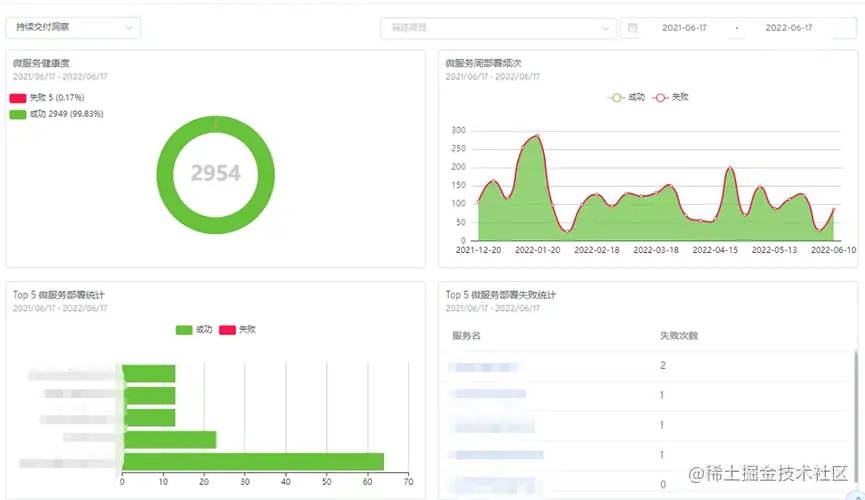Click the highest peak point on line chart
Screen dimensions: 865x500
[537, 135]
